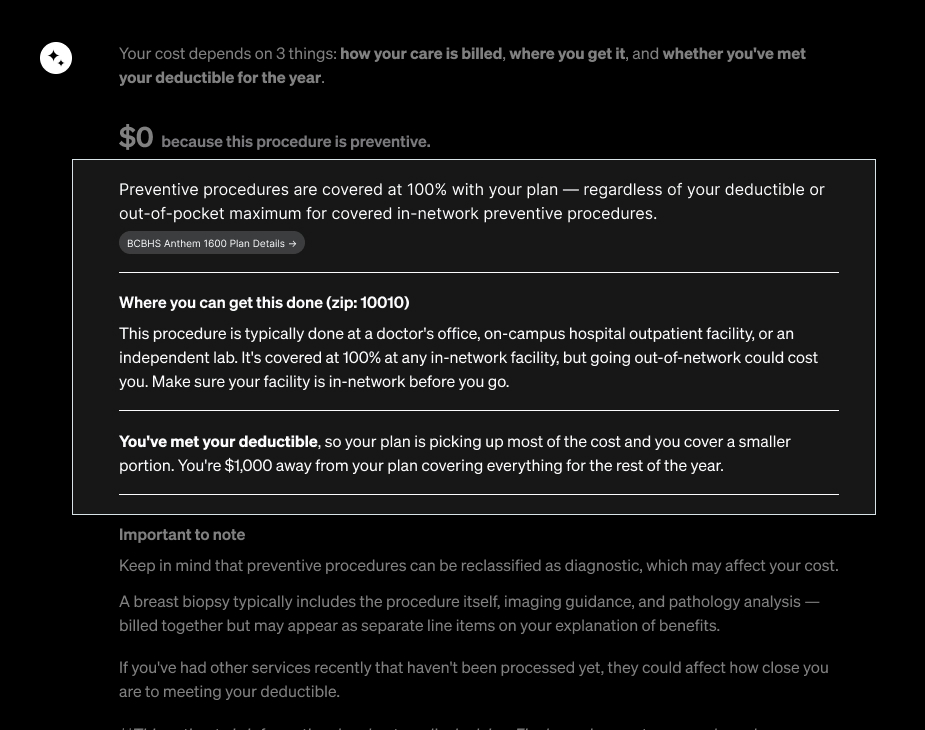Image resolution: width=925 pixels, height=730 pixels.
Task: Click "Where you can get this done" heading
Action: click(x=221, y=302)
